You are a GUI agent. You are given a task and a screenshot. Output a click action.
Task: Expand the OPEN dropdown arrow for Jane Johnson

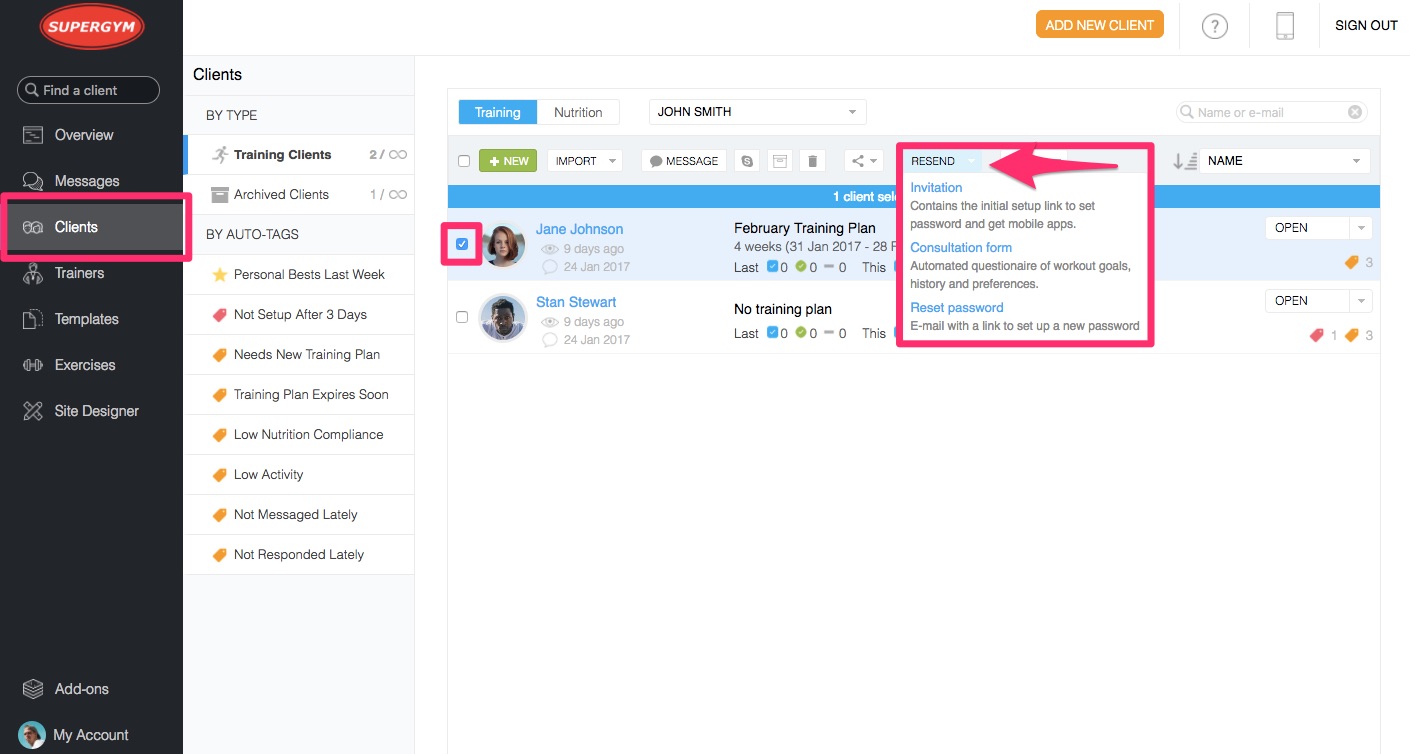(1361, 228)
